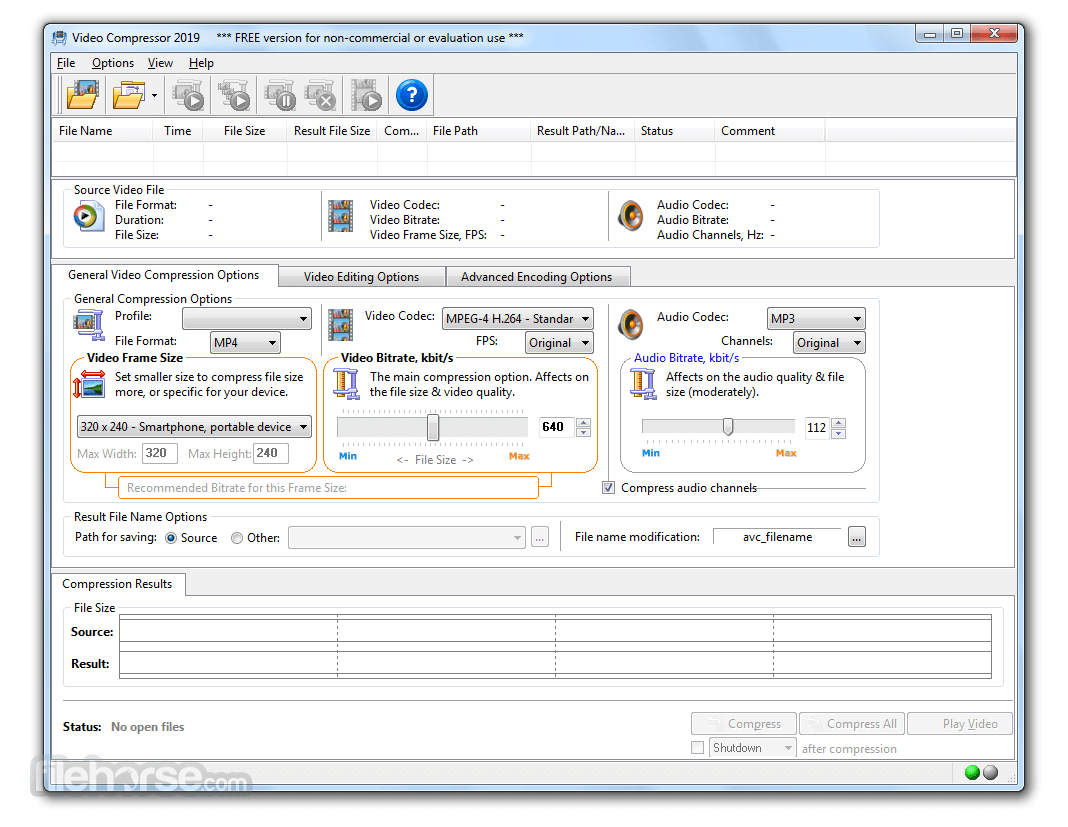The height and width of the screenshot is (827, 1068).
Task: Open video file toolbar icon
Action: click(82, 95)
